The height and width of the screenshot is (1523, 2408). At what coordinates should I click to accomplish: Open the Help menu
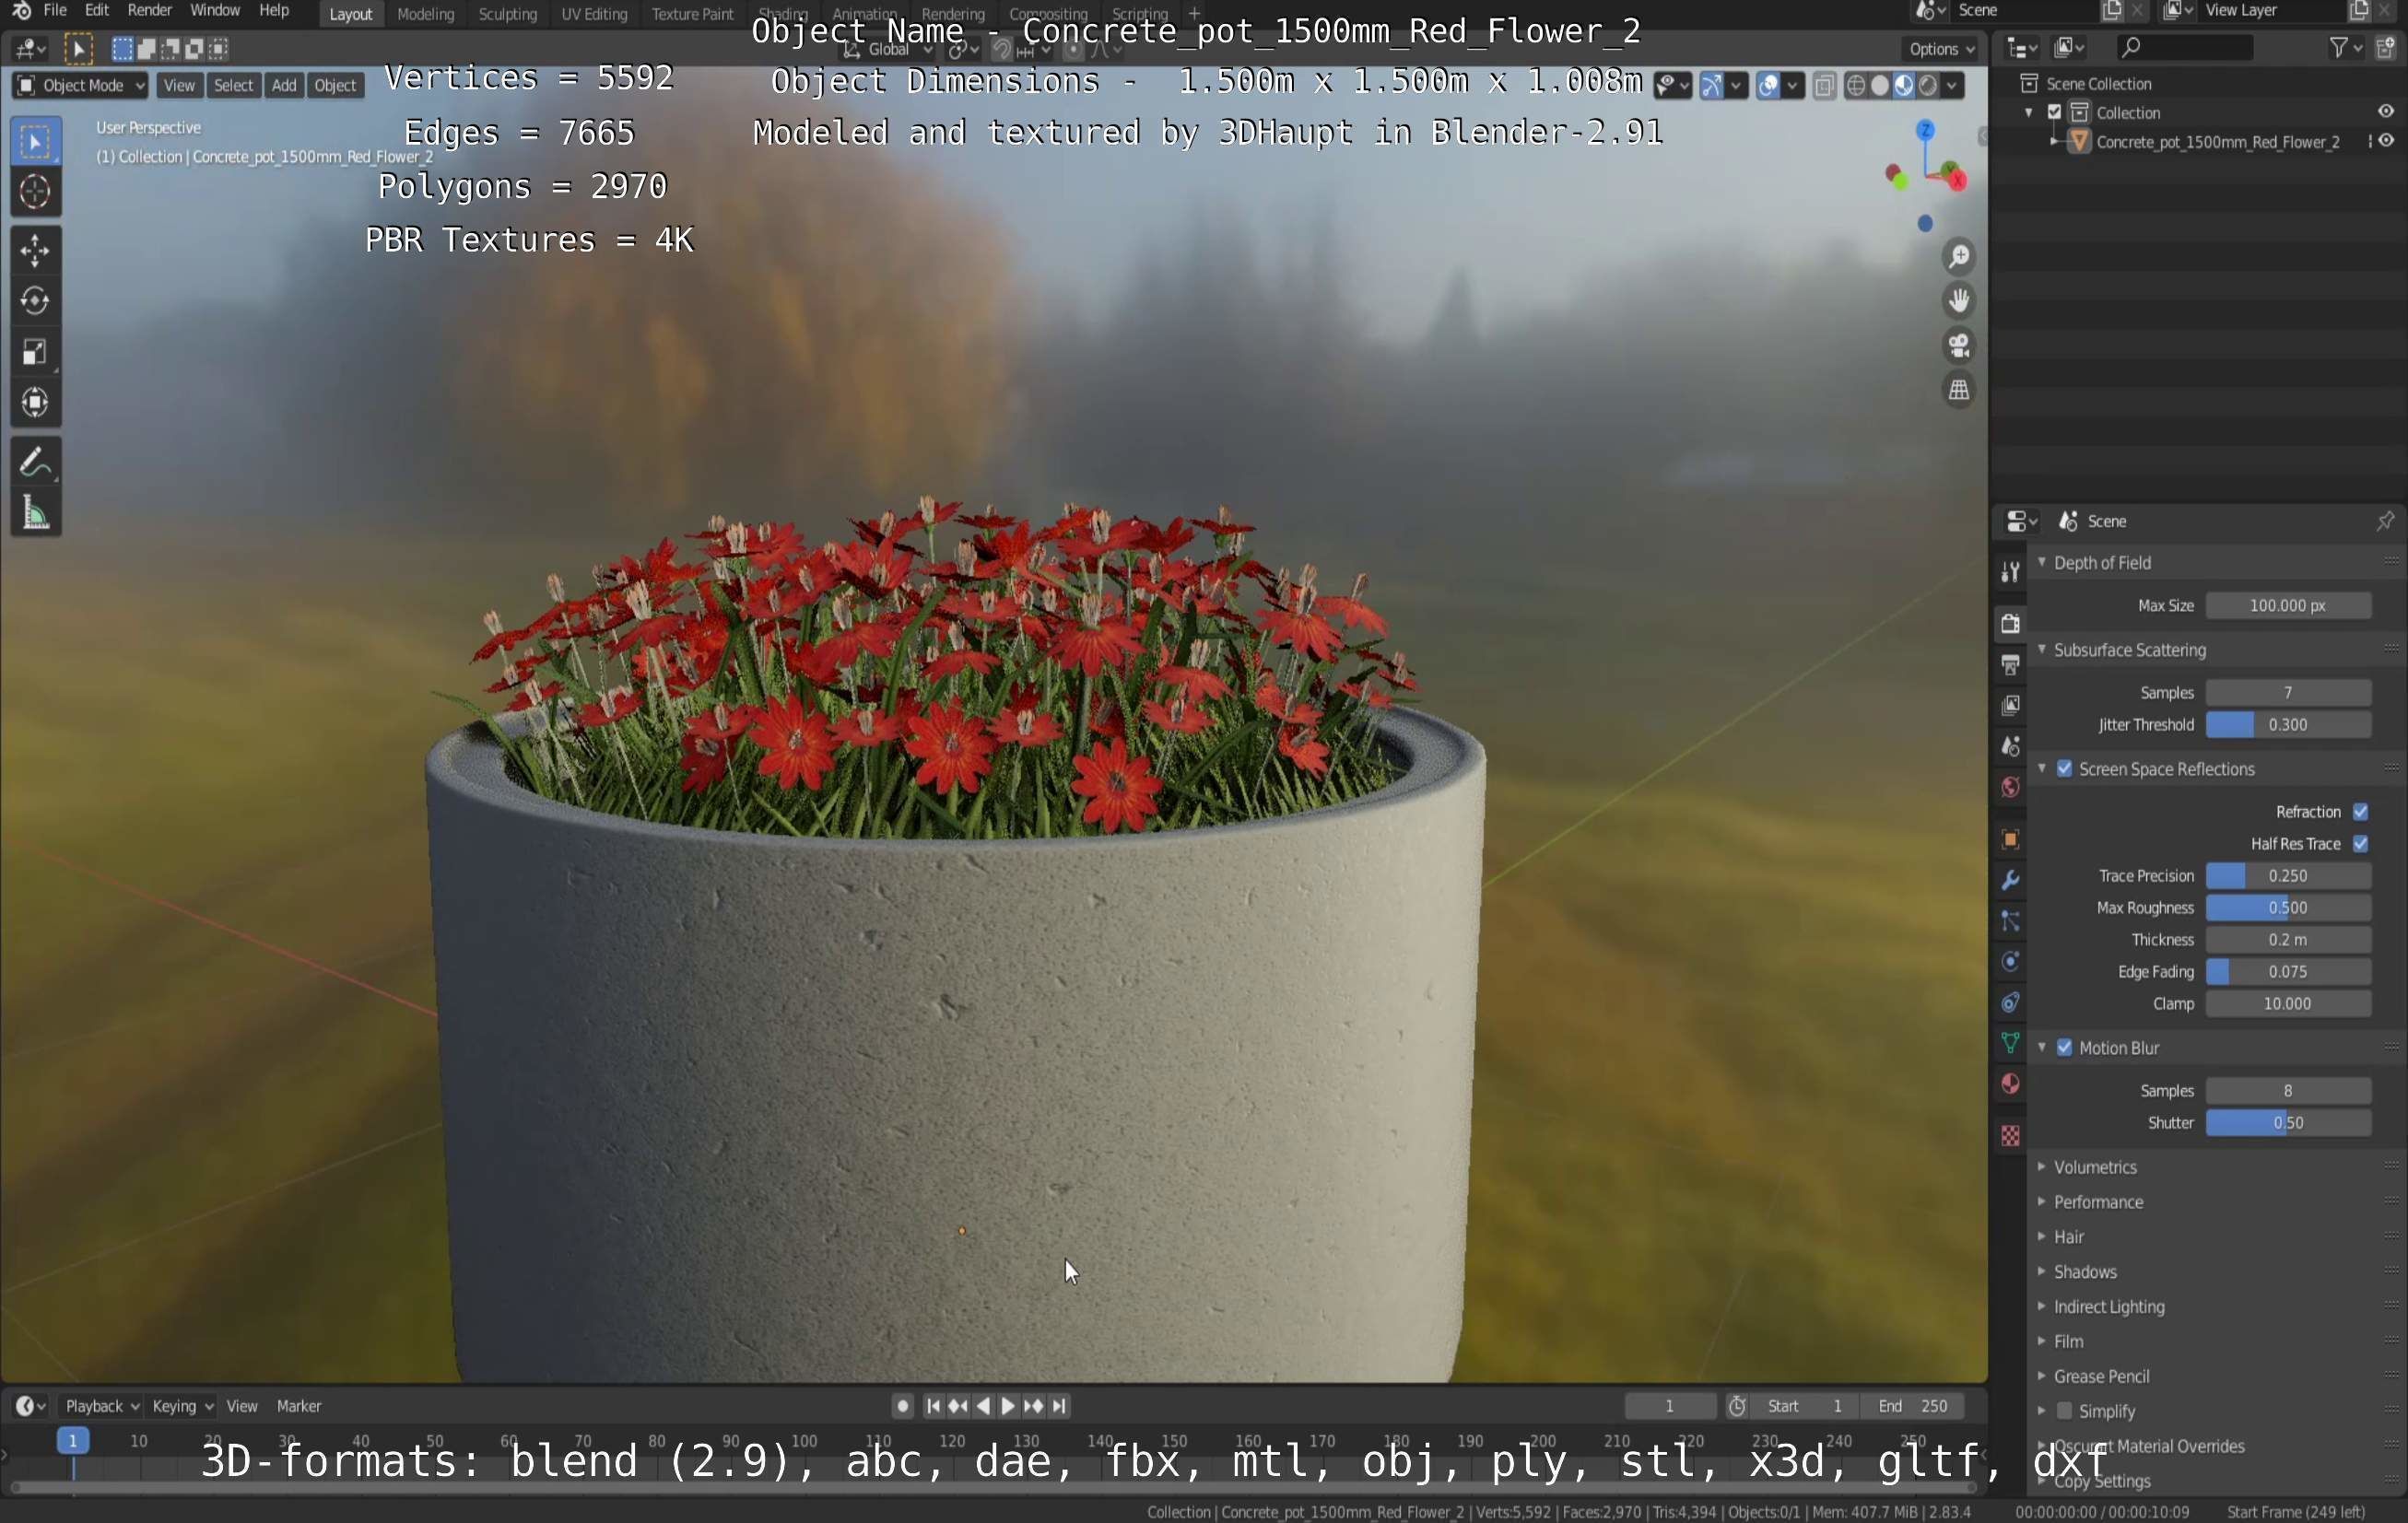point(273,11)
